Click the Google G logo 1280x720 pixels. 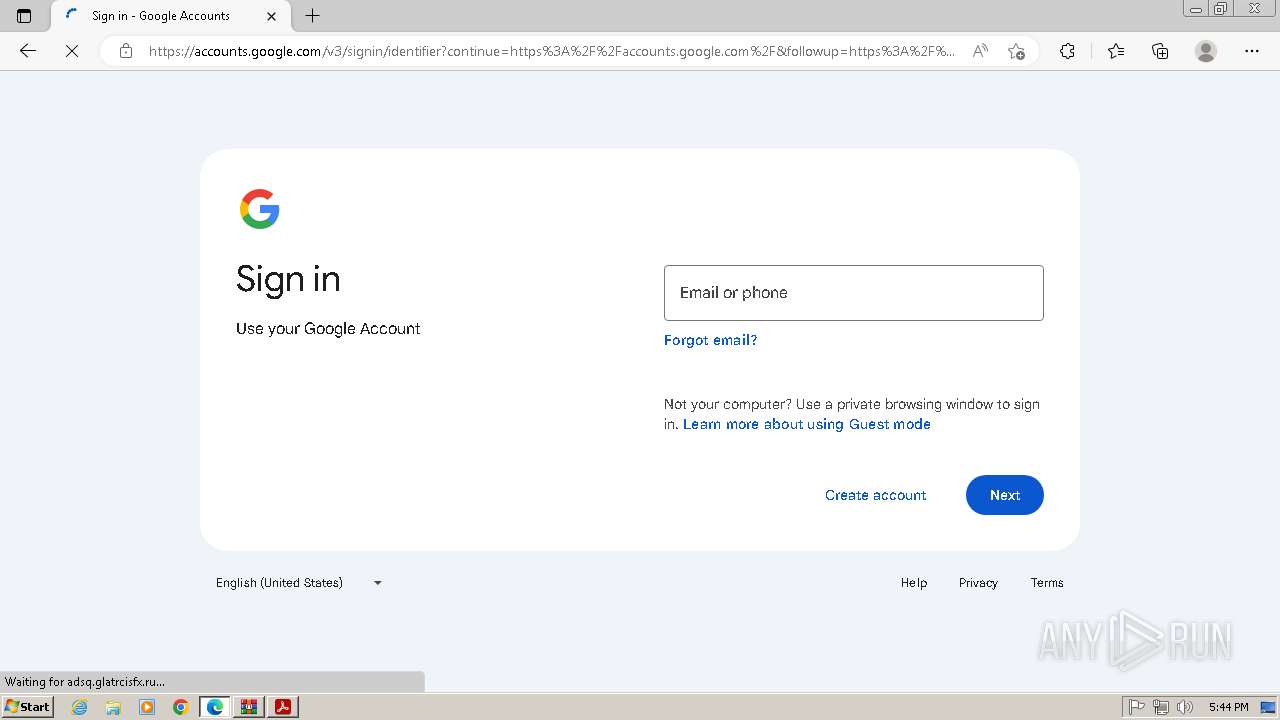[x=260, y=209]
